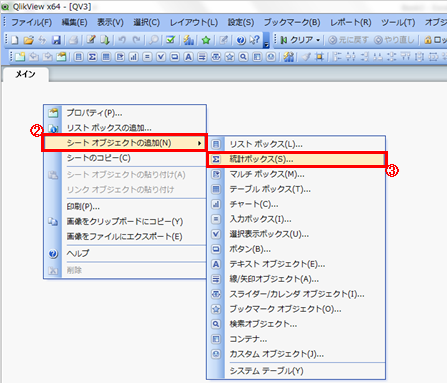Click the Sigma Statistics Box icon in design toolbar
447x383 pixels.
(x=92, y=57)
